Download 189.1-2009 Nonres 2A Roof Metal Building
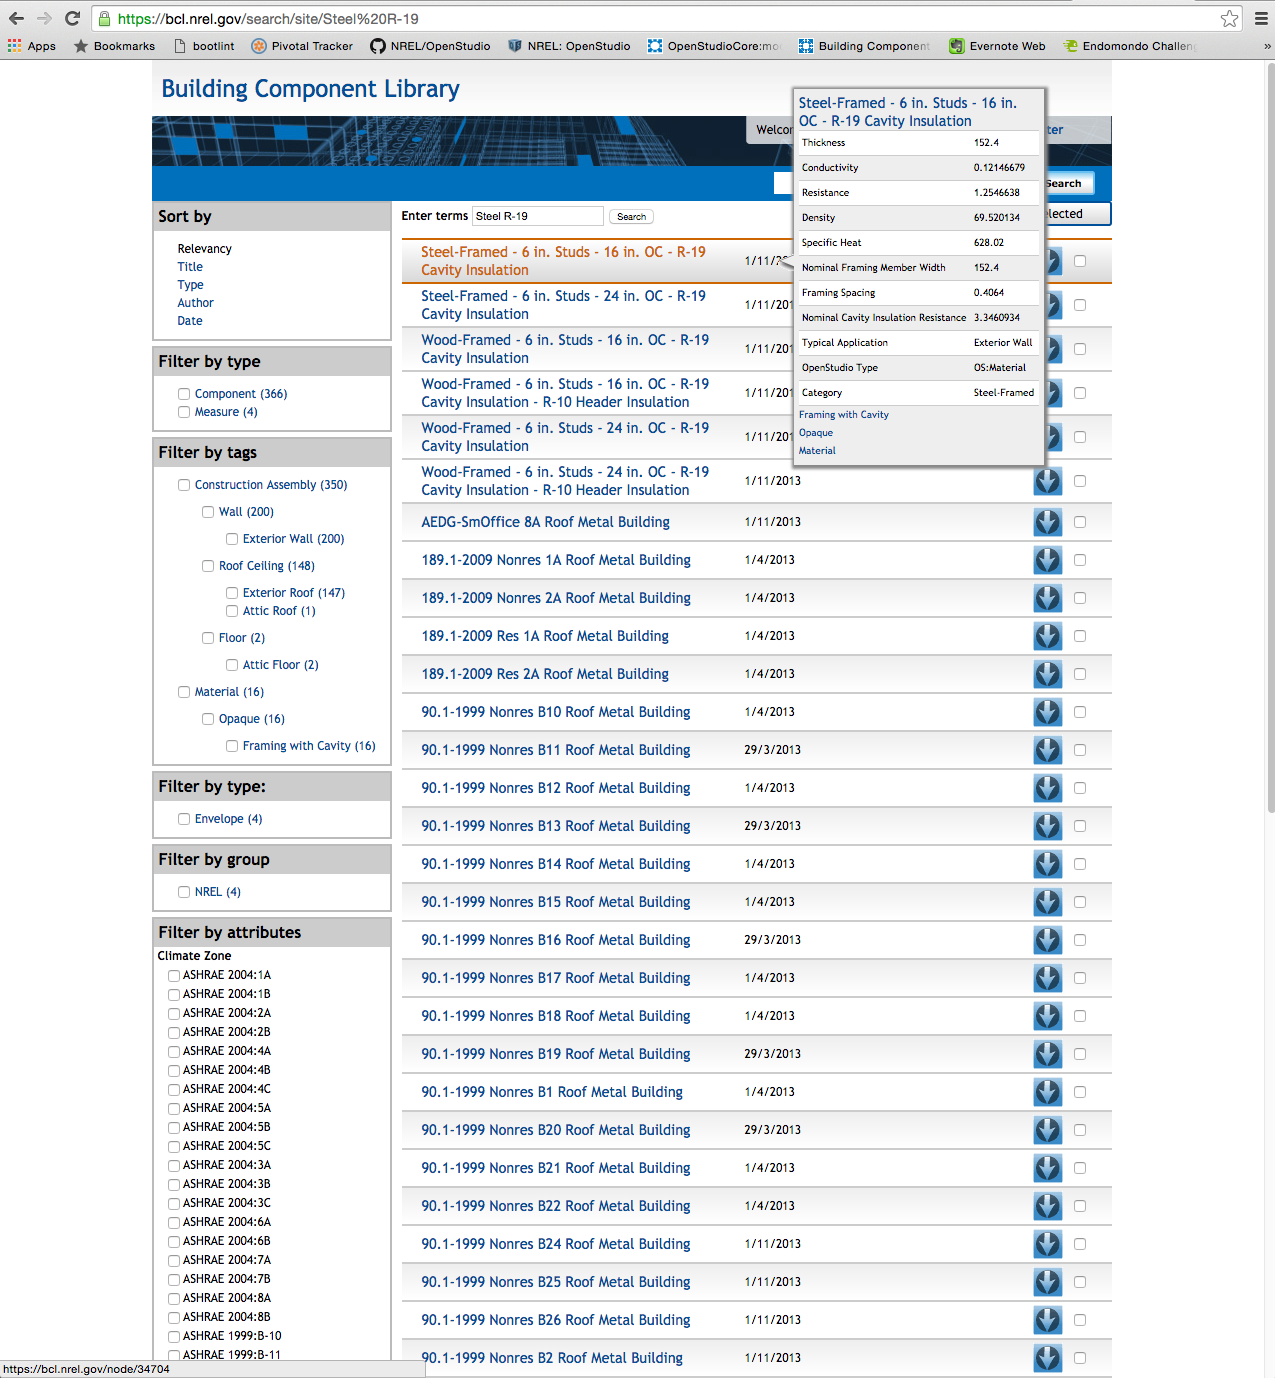The width and height of the screenshot is (1275, 1378). [x=1047, y=598]
